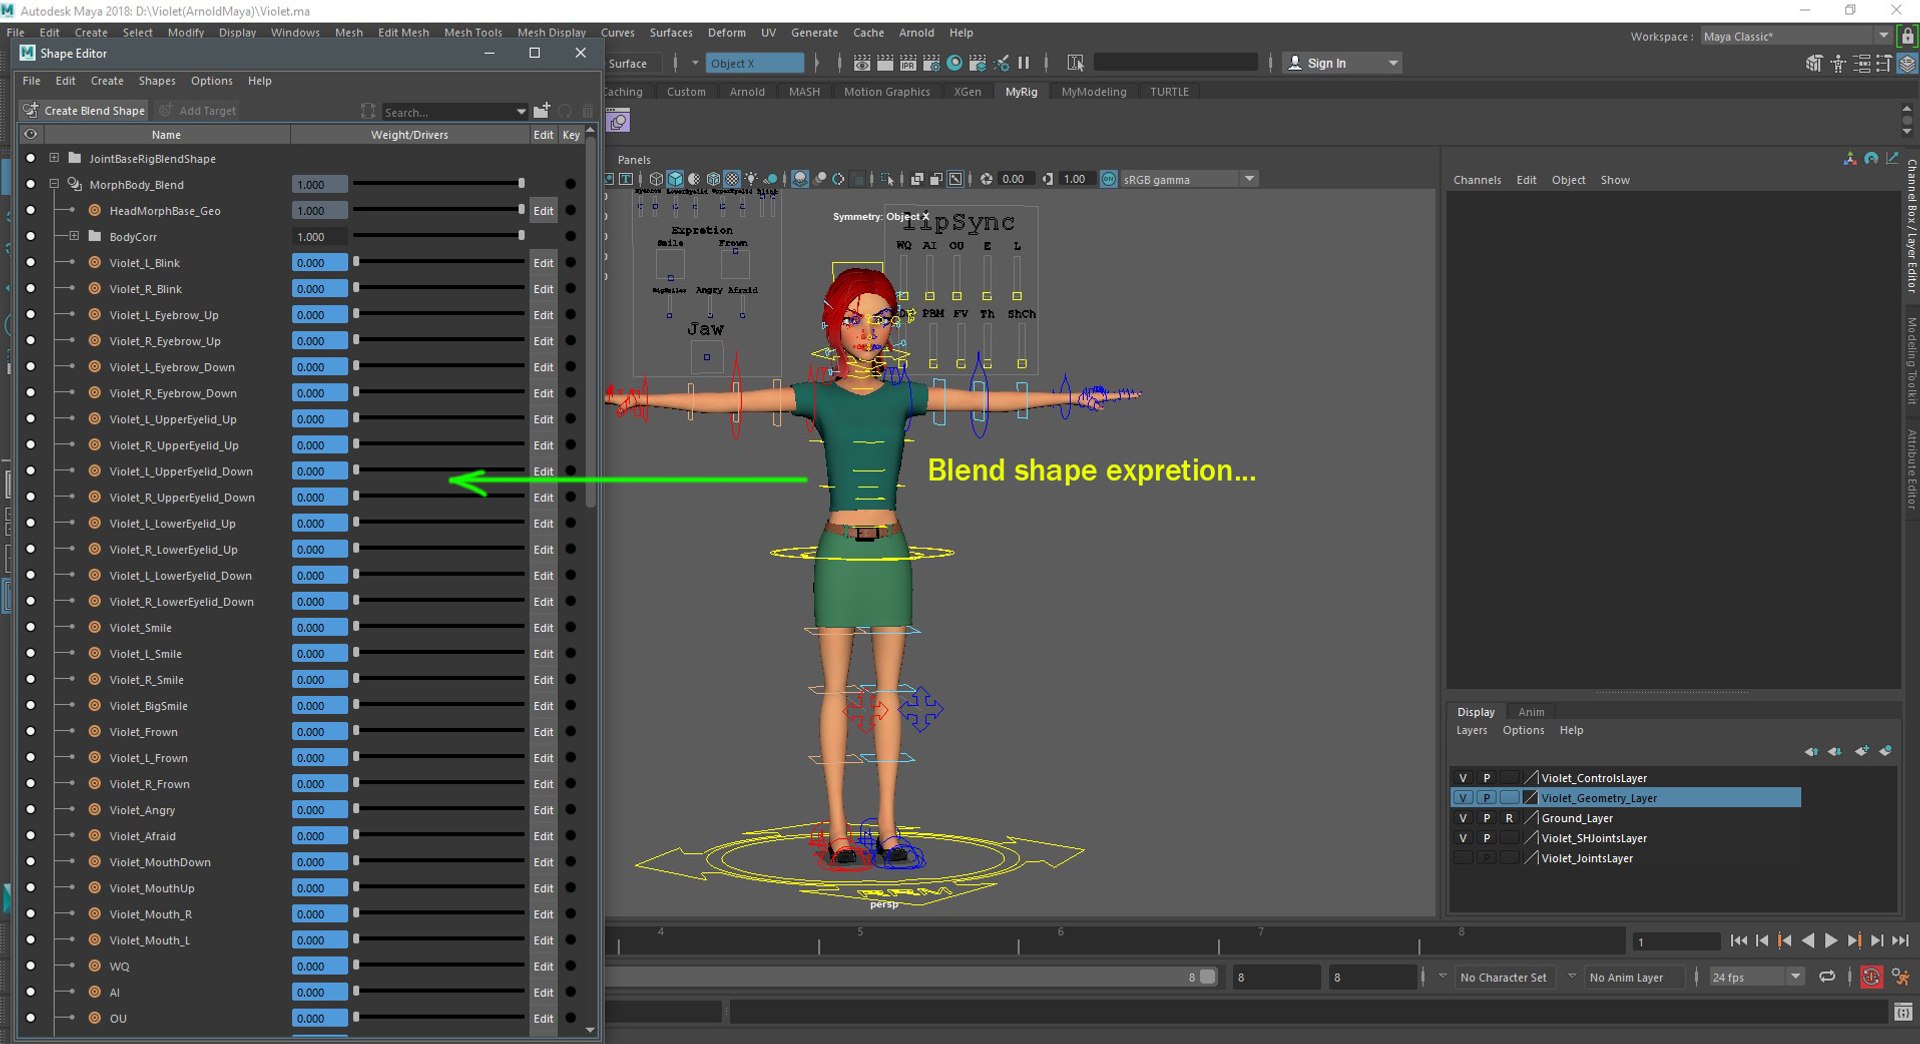Open Channels menu in Channel Box
This screenshot has height=1044, width=1920.
(1477, 180)
